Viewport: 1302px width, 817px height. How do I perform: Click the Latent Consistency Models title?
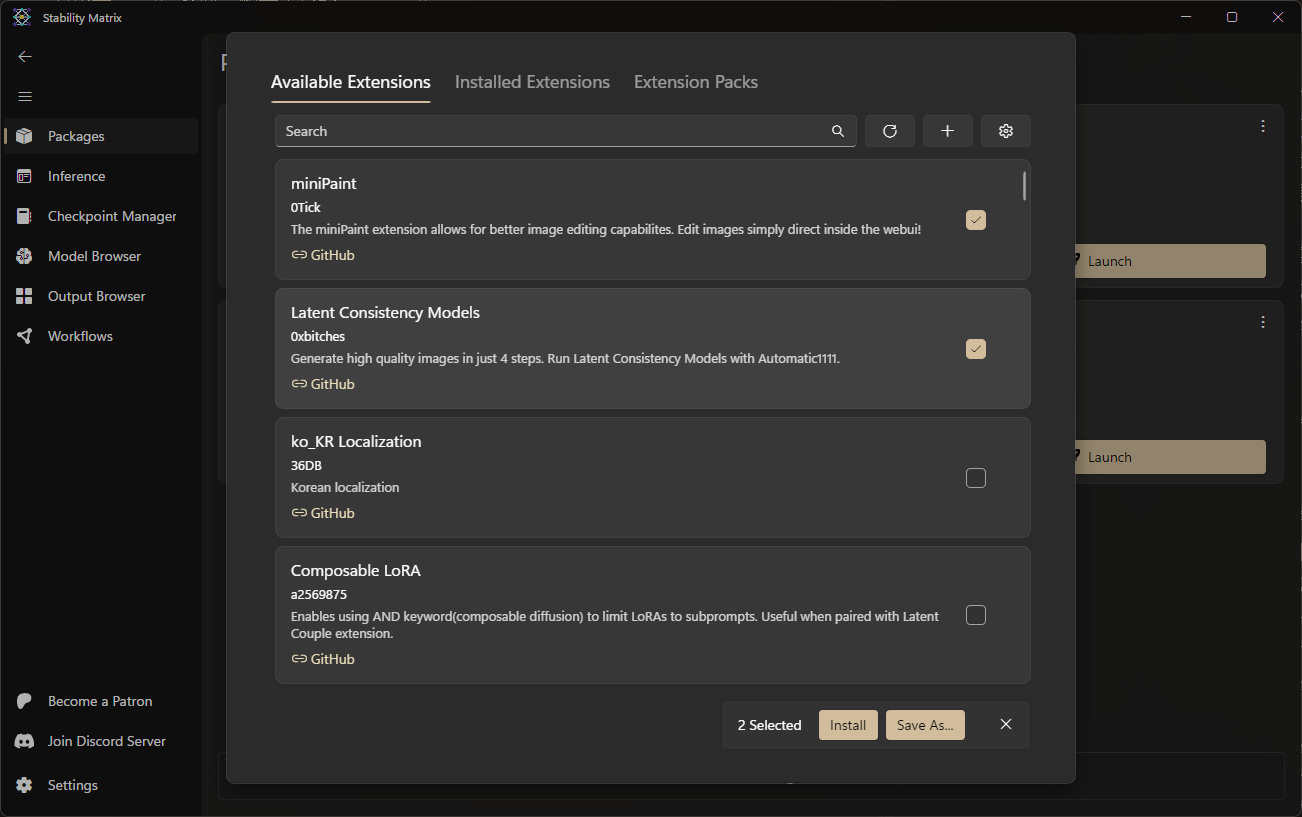click(385, 313)
